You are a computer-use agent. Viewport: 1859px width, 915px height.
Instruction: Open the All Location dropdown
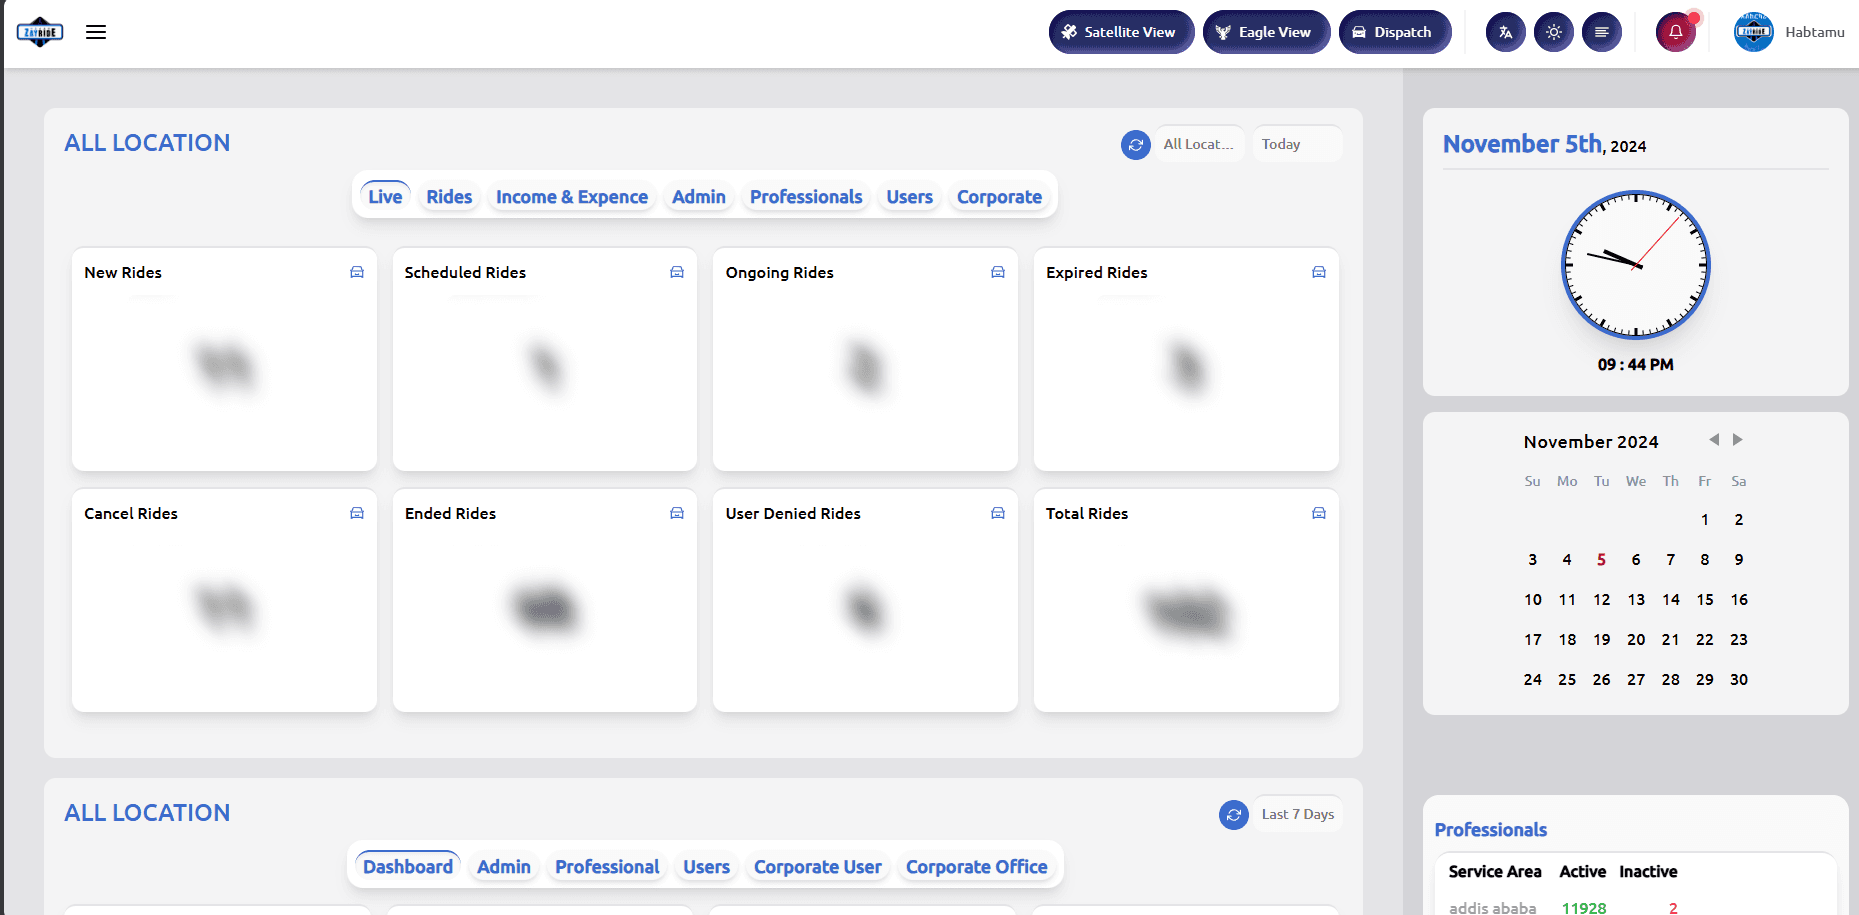click(1199, 144)
